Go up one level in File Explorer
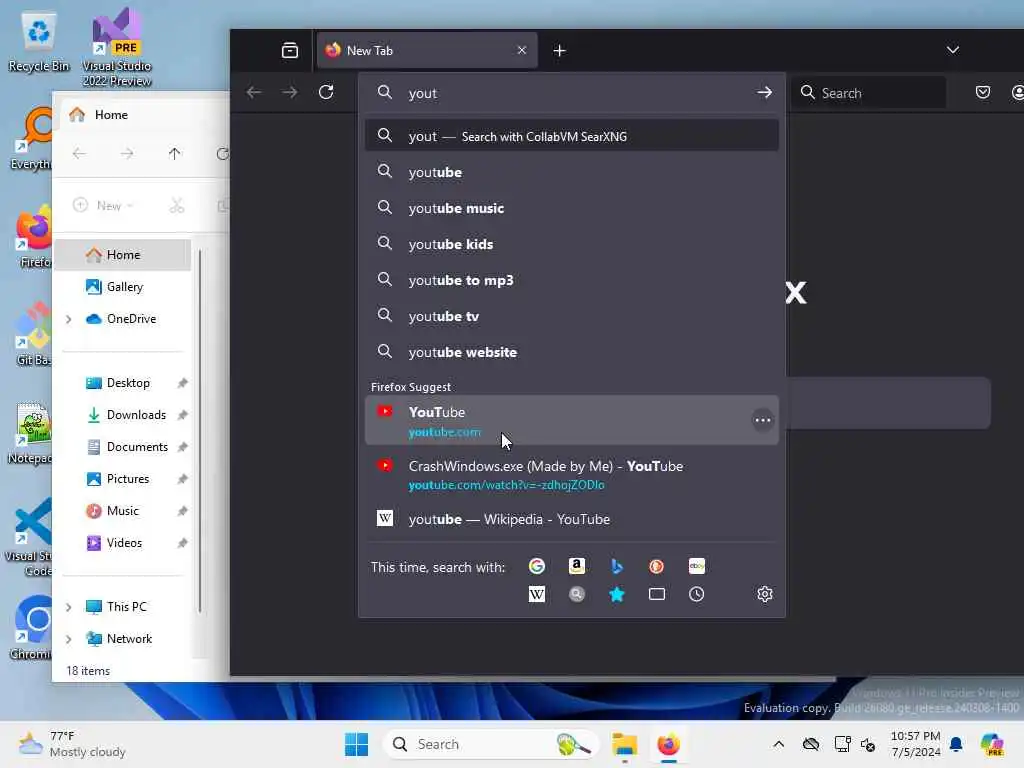1024x768 pixels. (174, 153)
